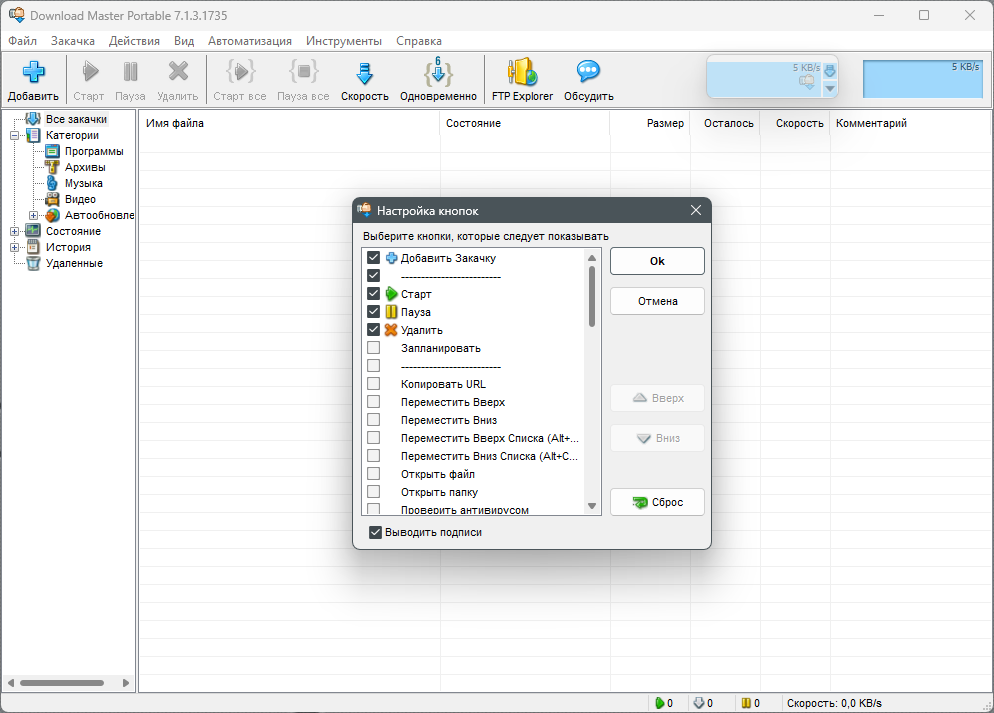This screenshot has width=994, height=713.
Task: Click the orange Удалить icon in button list
Action: click(x=391, y=330)
